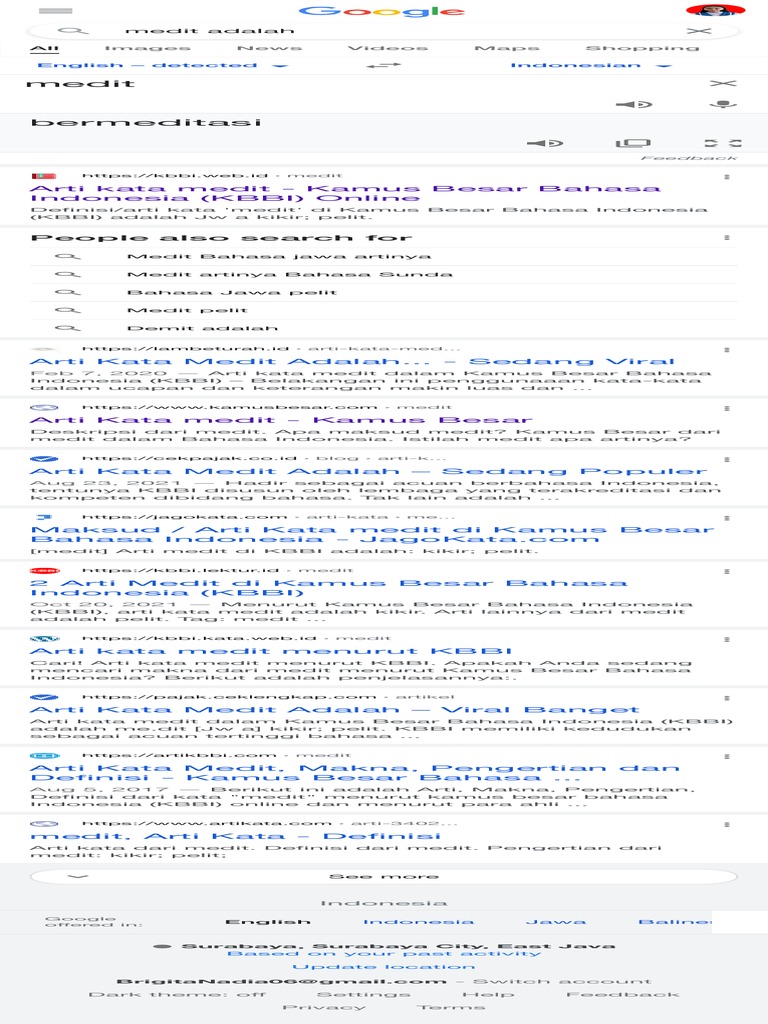Open options for People also search for
Image resolution: width=768 pixels, height=1024 pixels.
[x=727, y=238]
